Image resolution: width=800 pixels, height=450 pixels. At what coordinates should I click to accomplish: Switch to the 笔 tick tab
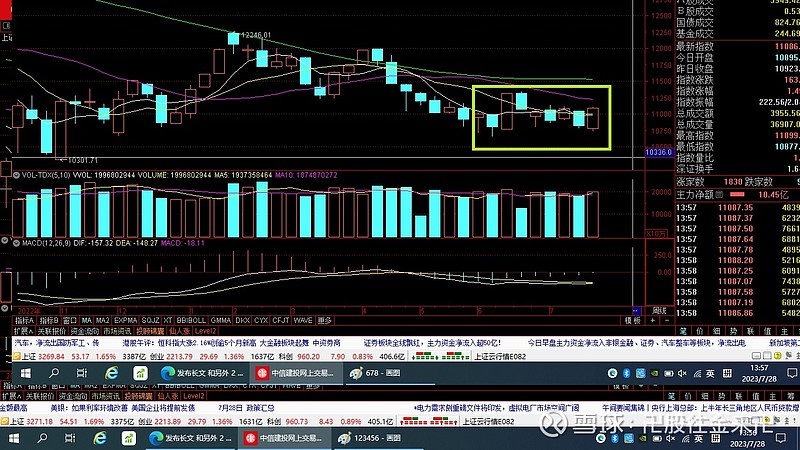pos(683,331)
